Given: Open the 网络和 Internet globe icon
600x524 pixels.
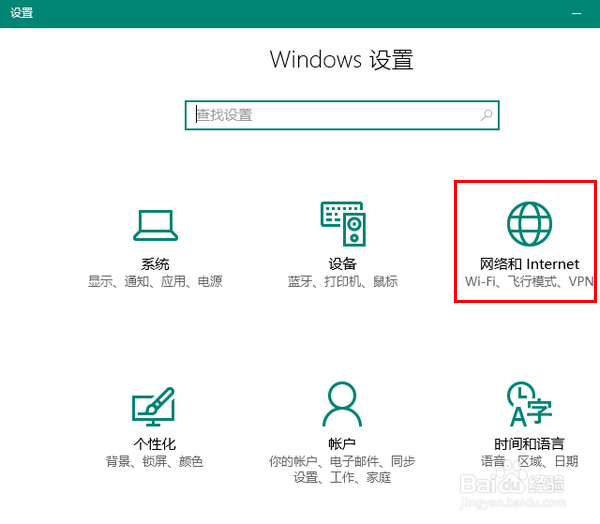Looking at the screenshot, I should [x=530, y=224].
